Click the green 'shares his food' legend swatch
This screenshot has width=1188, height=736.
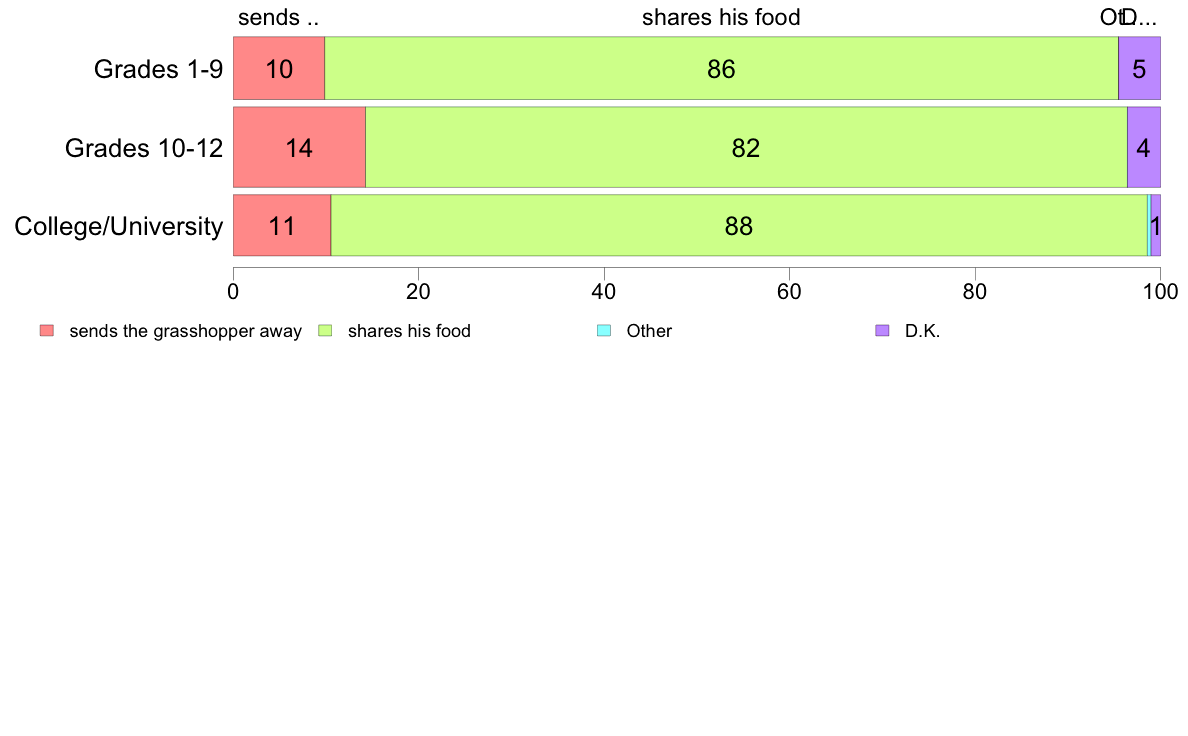(x=325, y=330)
